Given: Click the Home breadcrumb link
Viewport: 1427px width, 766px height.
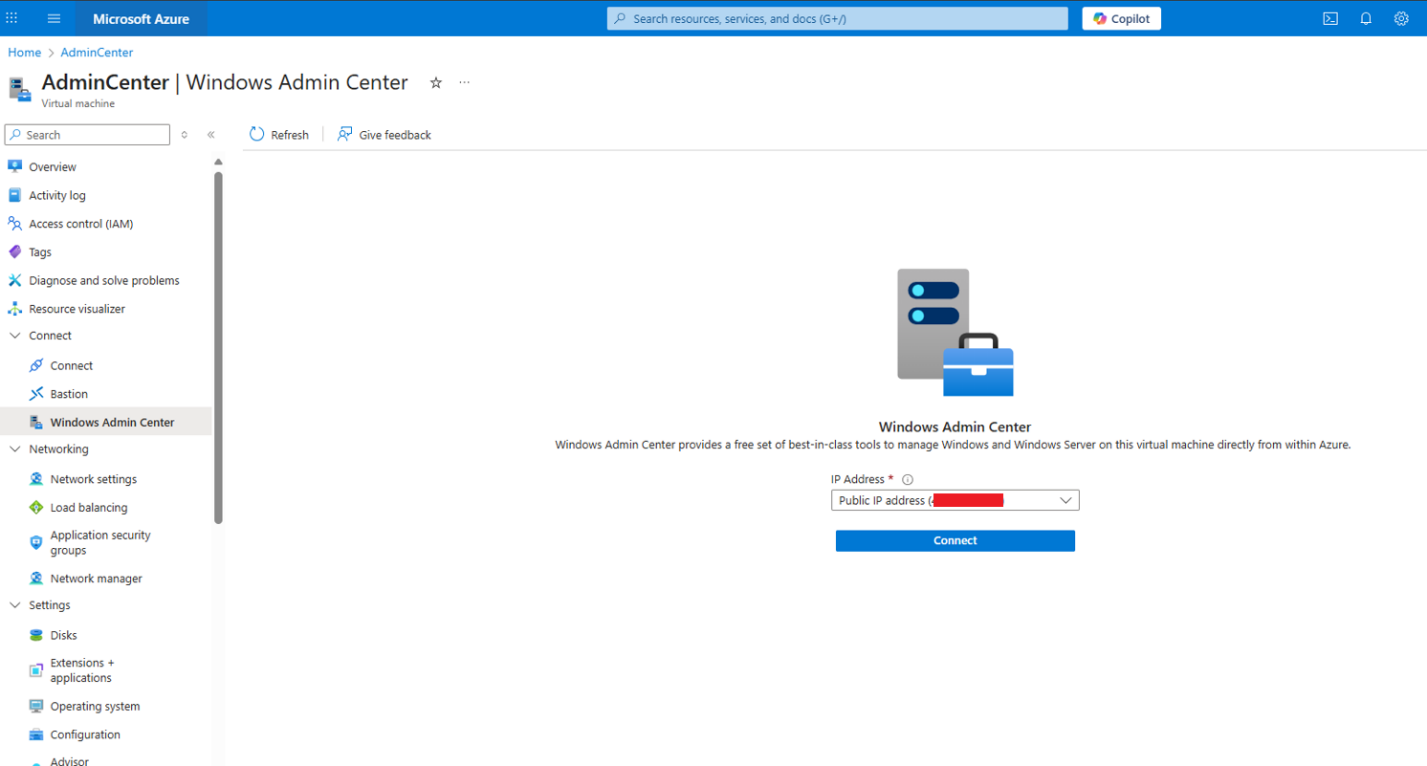Looking at the screenshot, I should [24, 52].
